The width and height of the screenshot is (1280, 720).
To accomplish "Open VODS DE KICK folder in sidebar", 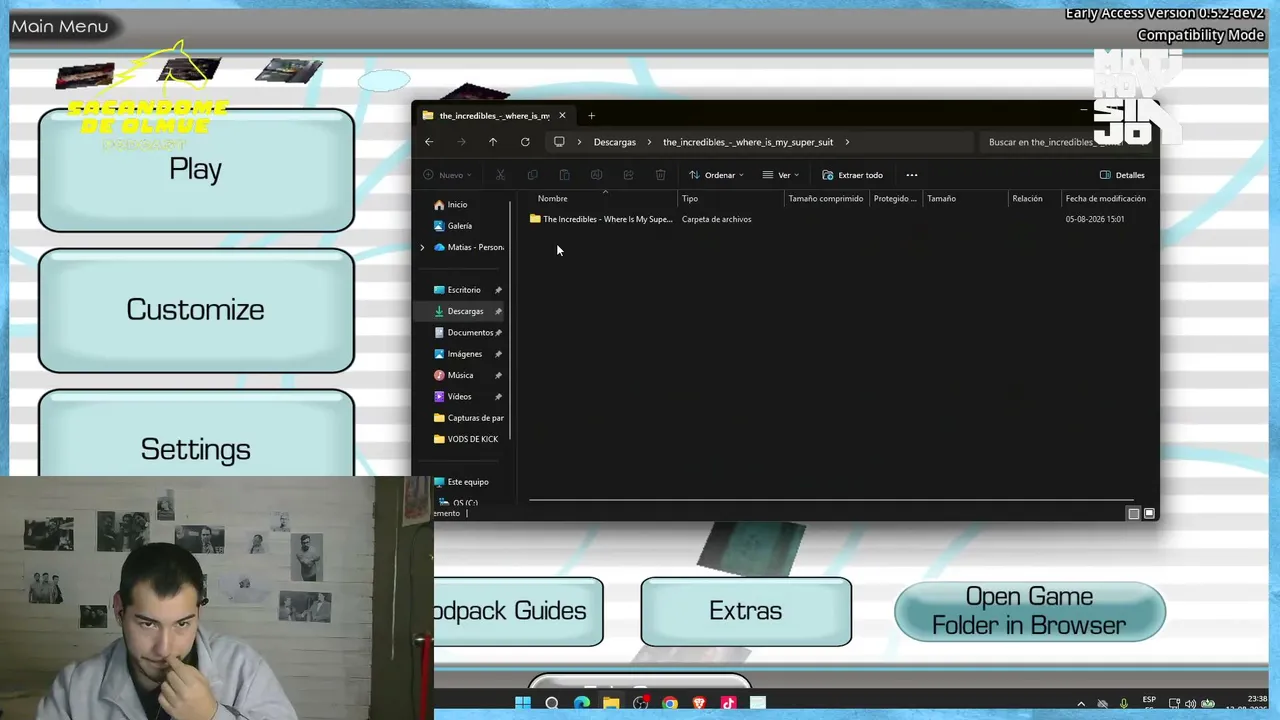I will pos(466,439).
